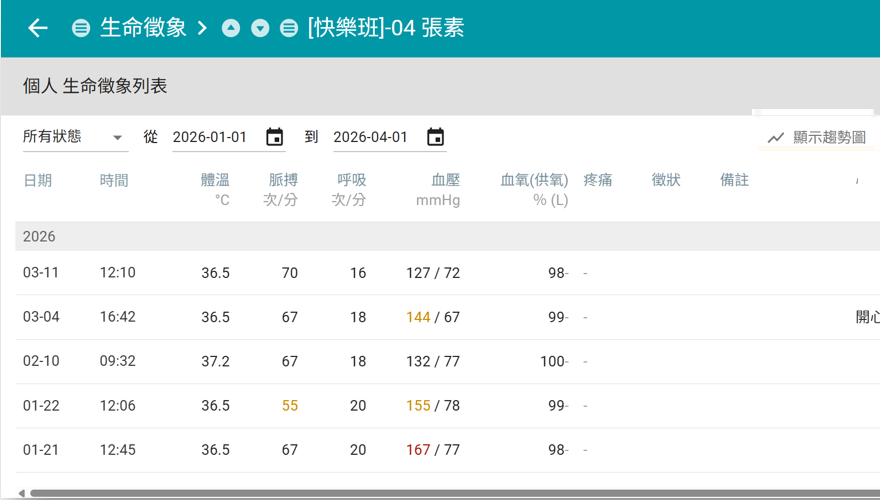This screenshot has width=880, height=500.
Task: Click the 呼吸 column header
Action: 351,180
